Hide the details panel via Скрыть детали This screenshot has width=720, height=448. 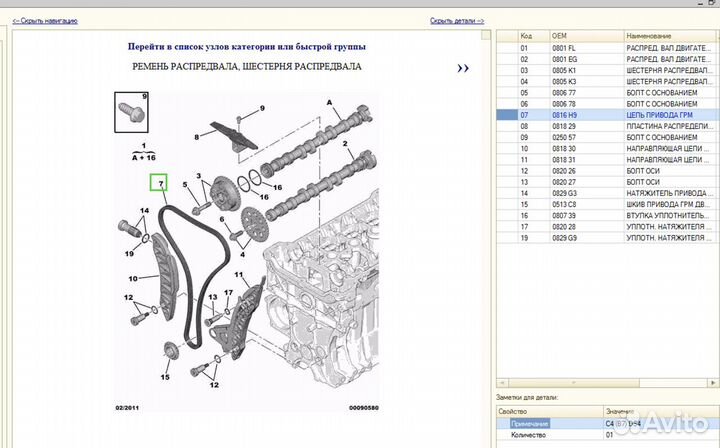coord(457,20)
